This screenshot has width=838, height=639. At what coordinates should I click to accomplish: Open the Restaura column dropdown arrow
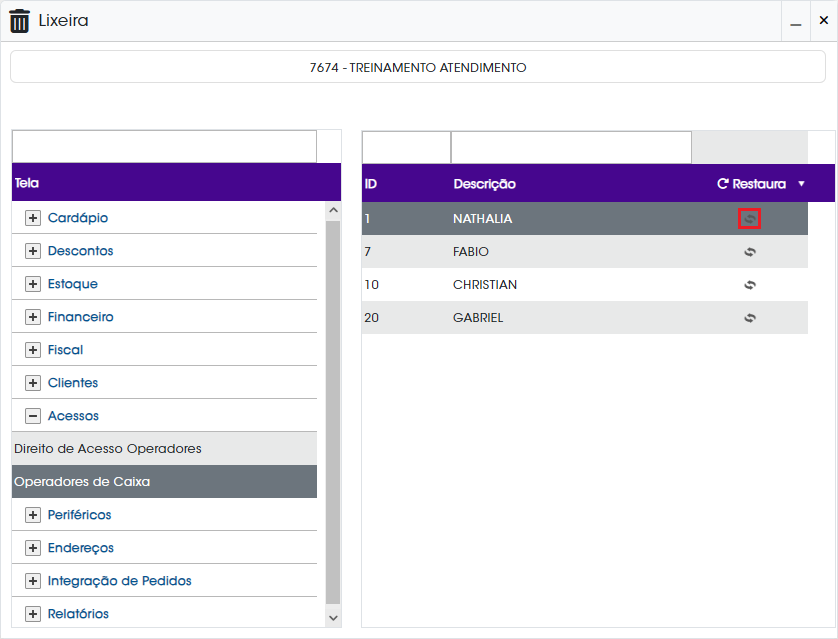801,184
